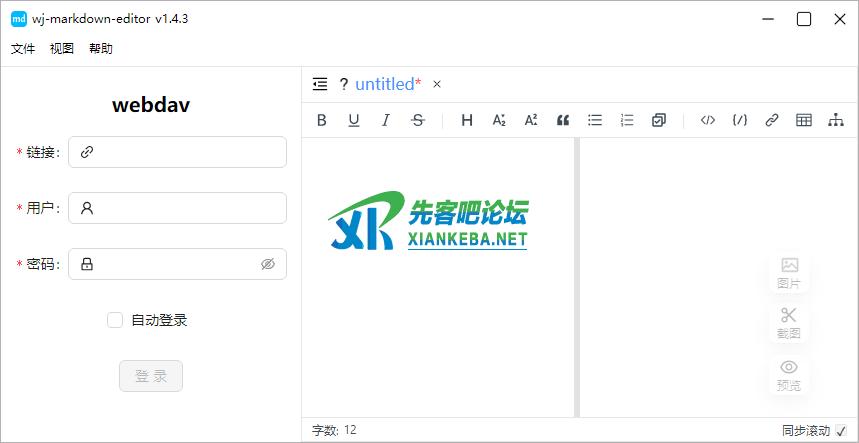The height and width of the screenshot is (443, 859).
Task: Insert a hyperlink using link icon
Action: click(771, 120)
